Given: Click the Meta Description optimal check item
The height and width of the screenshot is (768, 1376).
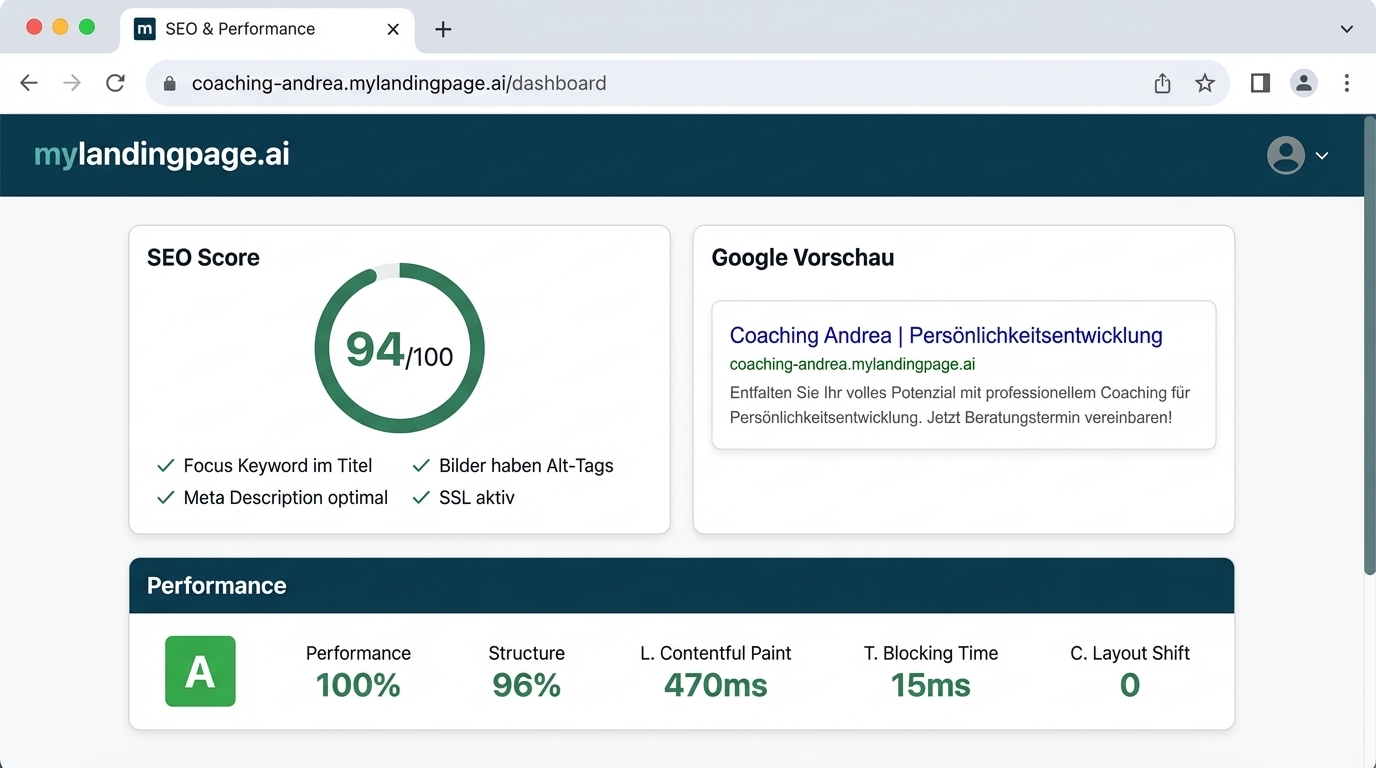Looking at the screenshot, I should (x=272, y=498).
